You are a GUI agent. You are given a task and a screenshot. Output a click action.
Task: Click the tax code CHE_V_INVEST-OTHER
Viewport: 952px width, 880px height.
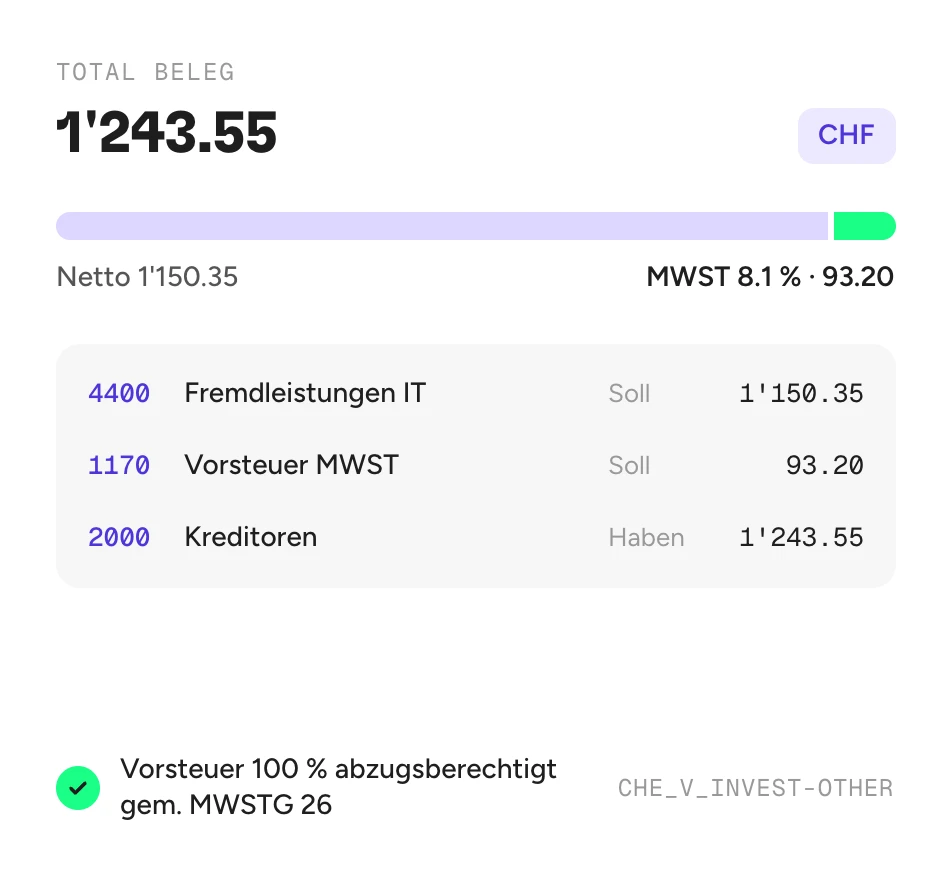coord(756,788)
